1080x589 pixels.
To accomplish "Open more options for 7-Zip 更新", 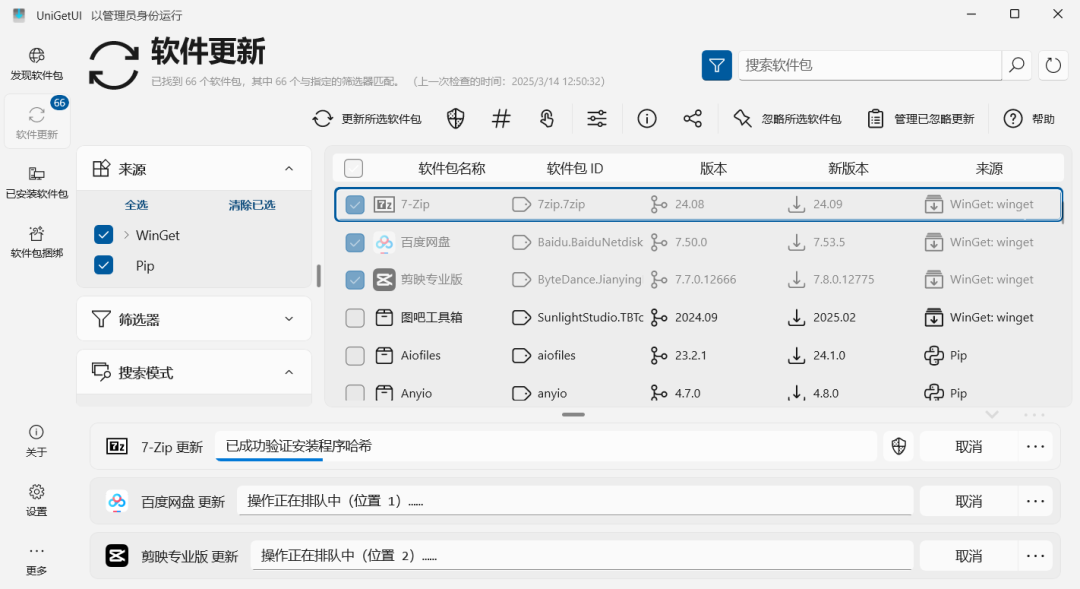I will (1035, 446).
